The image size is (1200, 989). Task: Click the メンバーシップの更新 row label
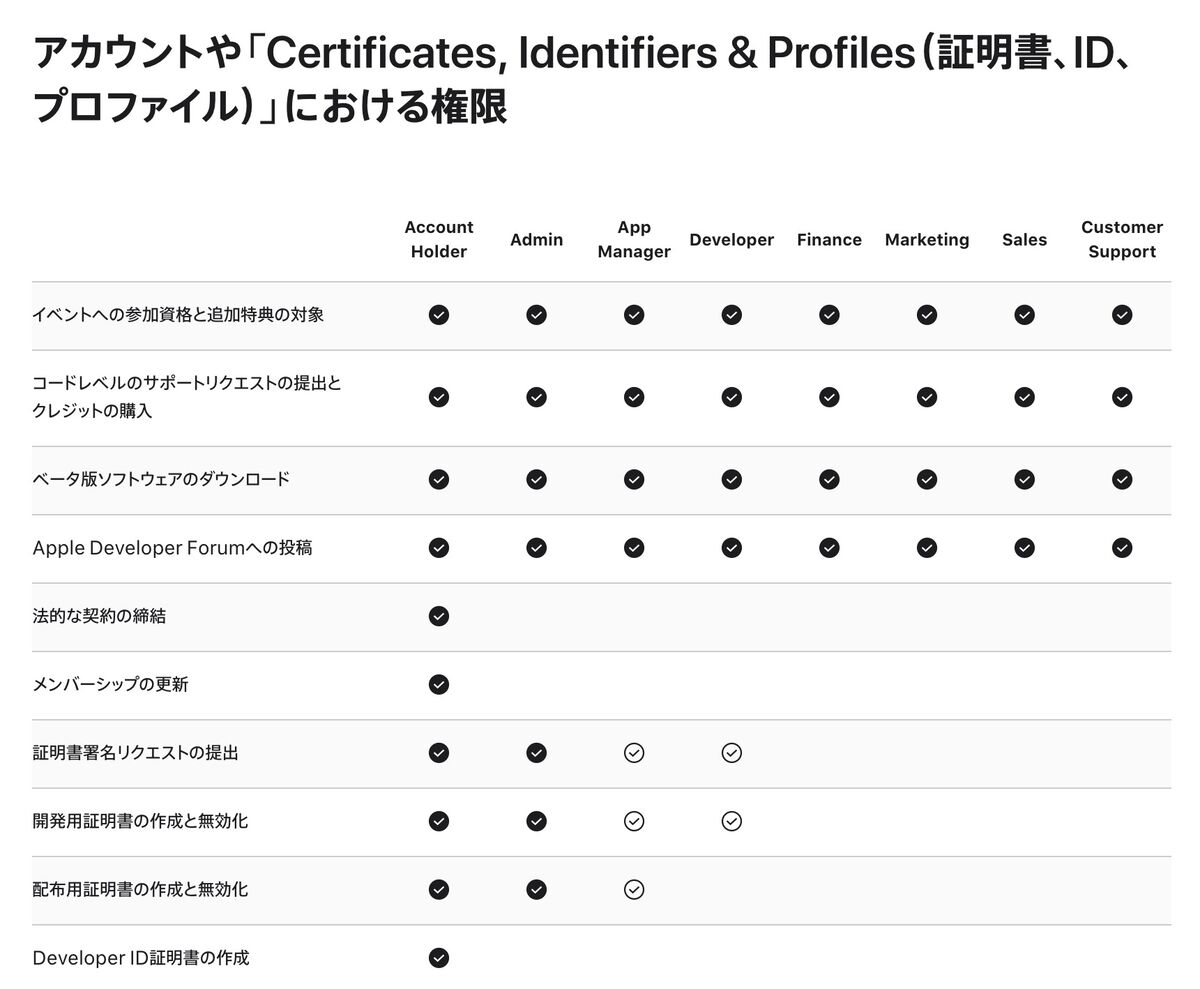110,685
